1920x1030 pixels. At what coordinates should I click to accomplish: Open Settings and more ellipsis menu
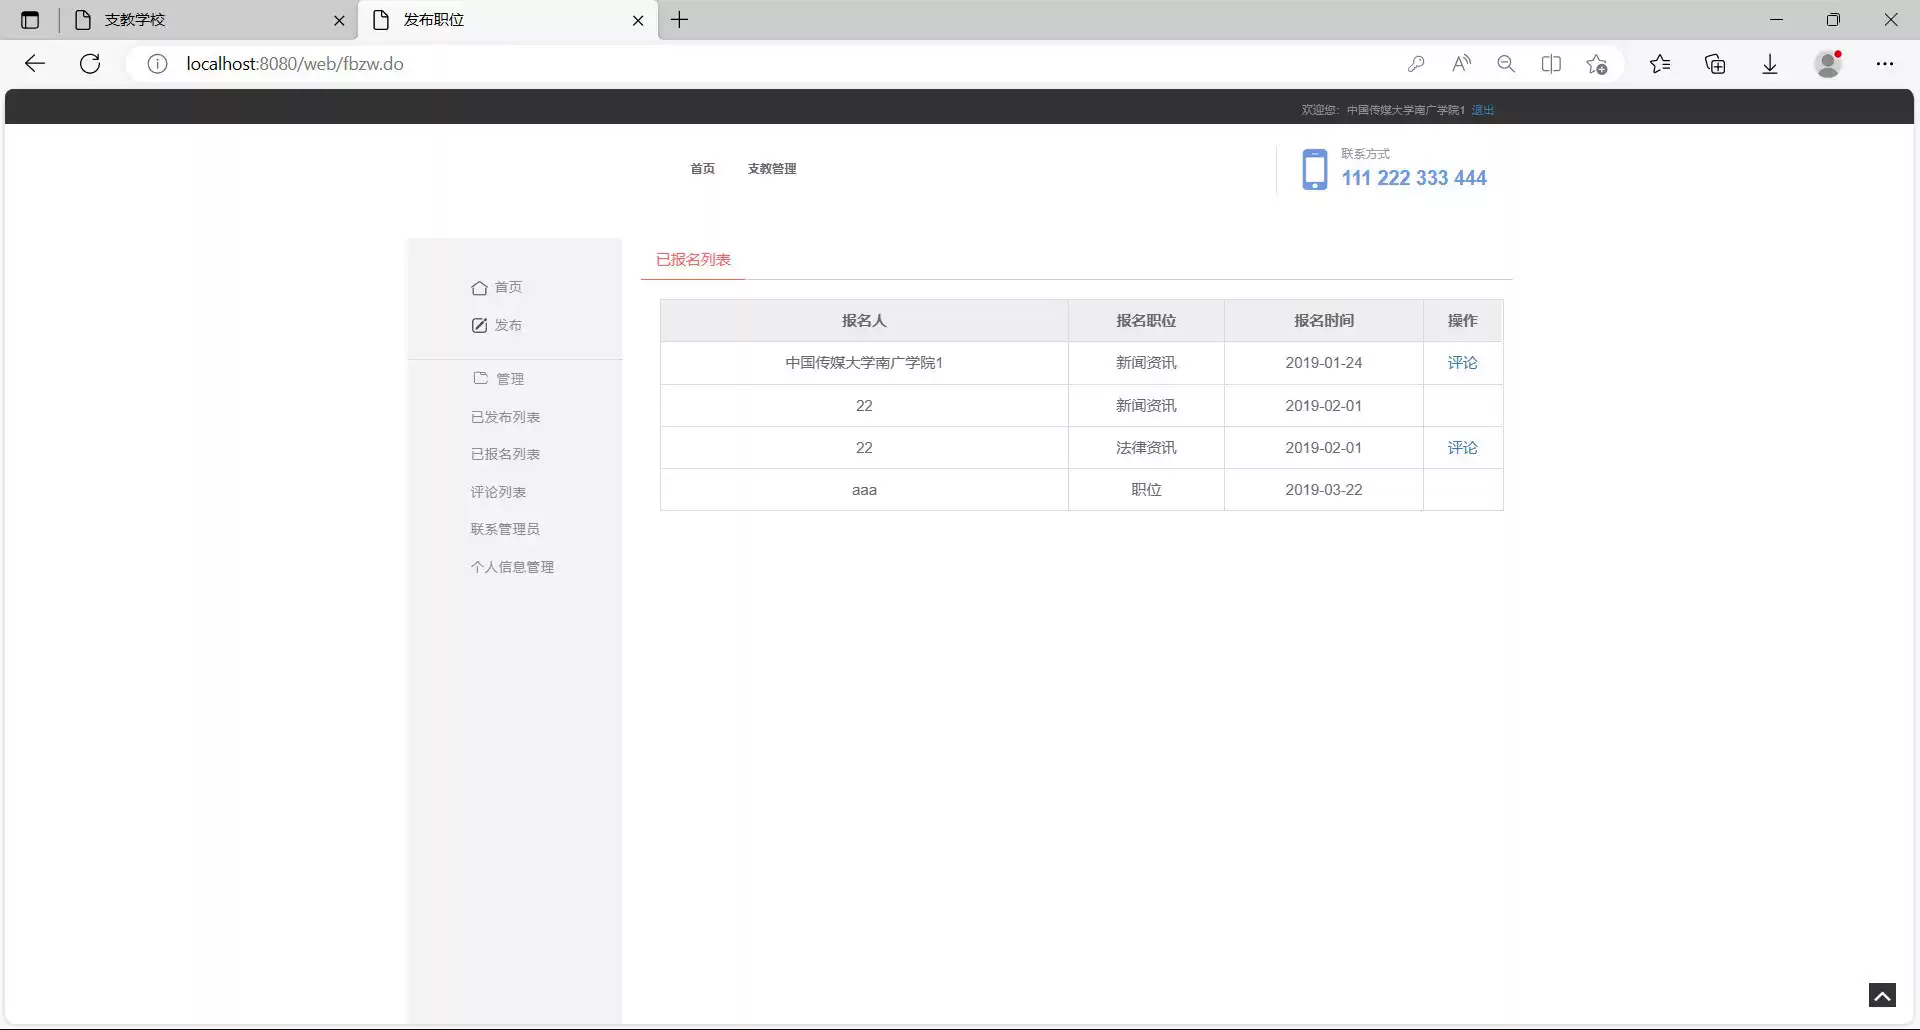(x=1885, y=64)
